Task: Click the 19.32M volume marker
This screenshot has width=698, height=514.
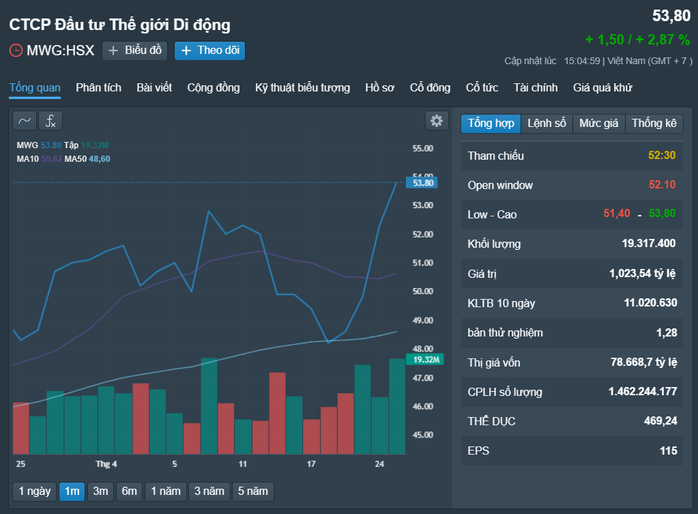Action: (x=425, y=360)
